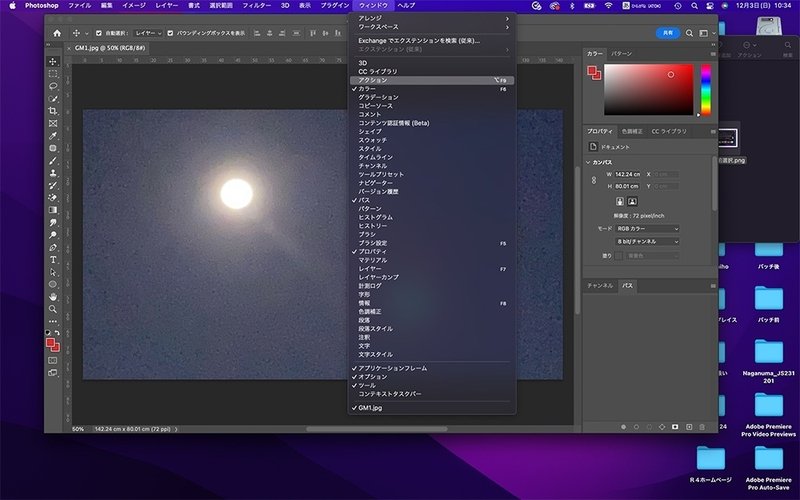The width and height of the screenshot is (800, 500).
Task: Choose ヒストリー in the Window menu
Action: point(432,226)
